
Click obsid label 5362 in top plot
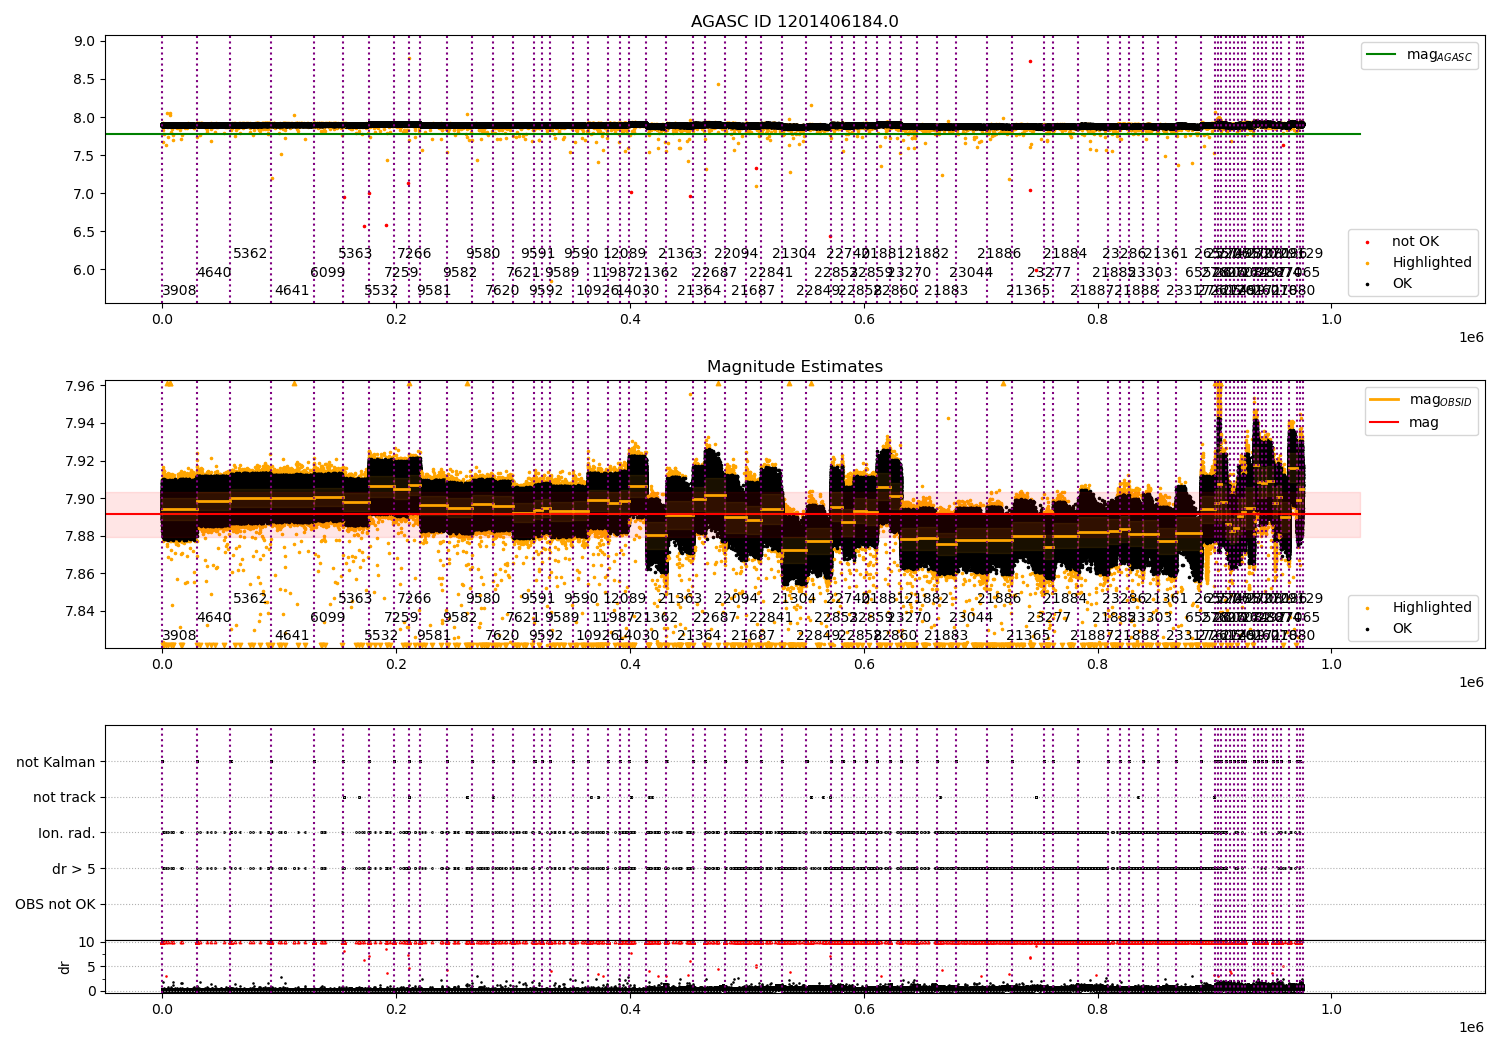coord(250,254)
